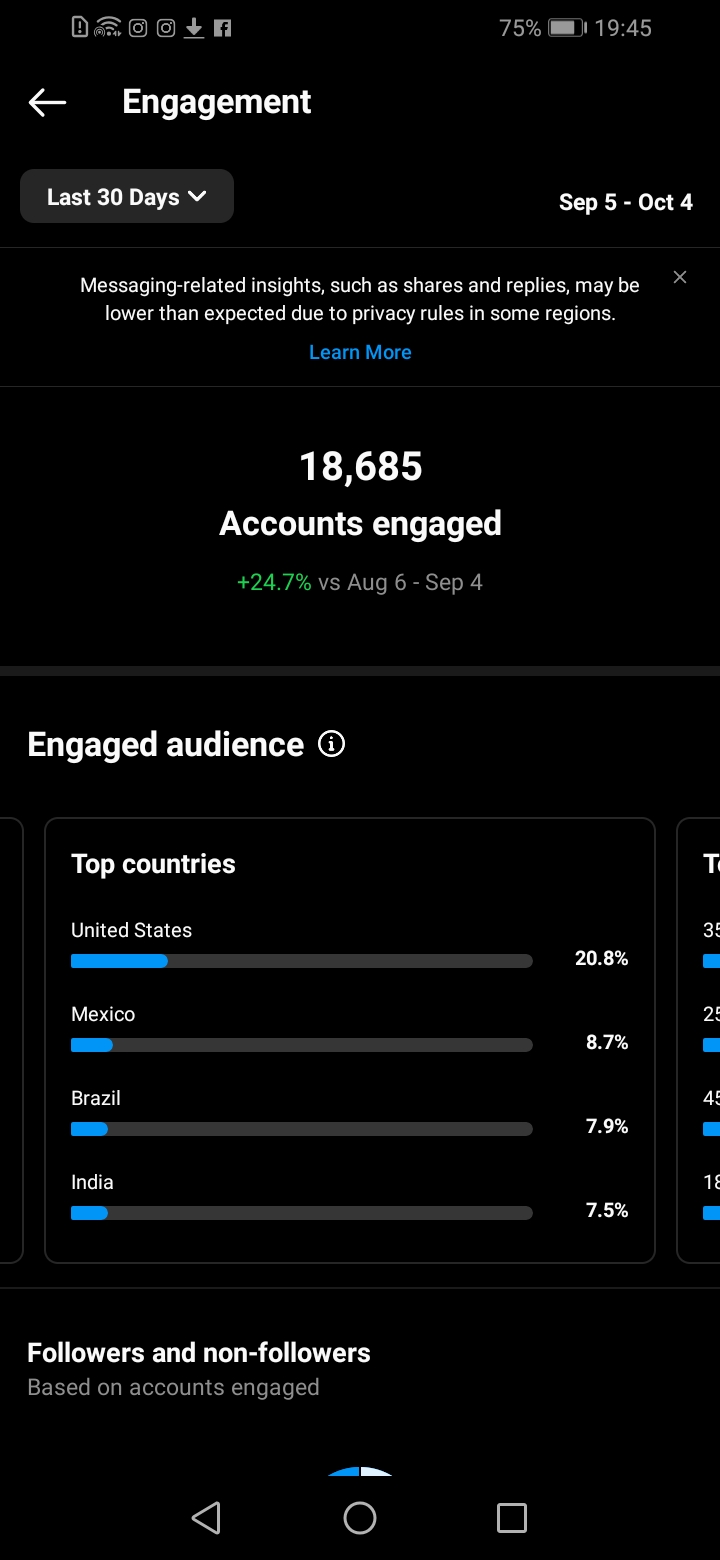The image size is (720, 1560).
Task: Tap the Sep 5 - Oct 4 date range
Action: click(x=625, y=202)
